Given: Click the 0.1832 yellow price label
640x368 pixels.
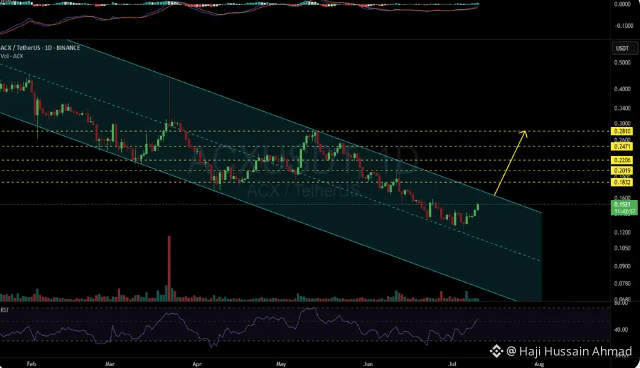Looking at the screenshot, I should click(622, 182).
